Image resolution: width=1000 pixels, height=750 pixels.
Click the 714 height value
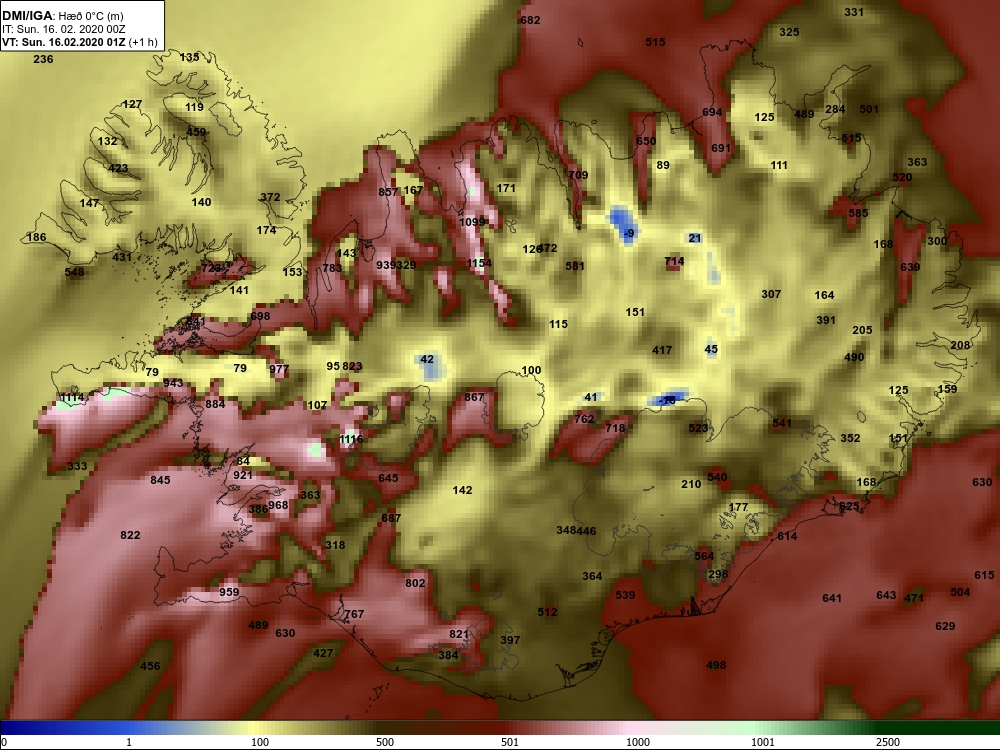point(674,261)
